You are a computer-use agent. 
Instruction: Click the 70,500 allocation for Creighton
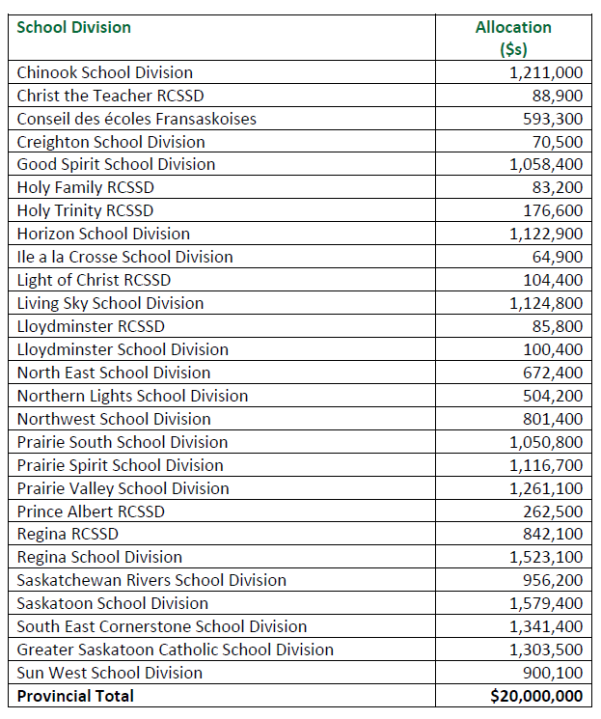coord(558,141)
